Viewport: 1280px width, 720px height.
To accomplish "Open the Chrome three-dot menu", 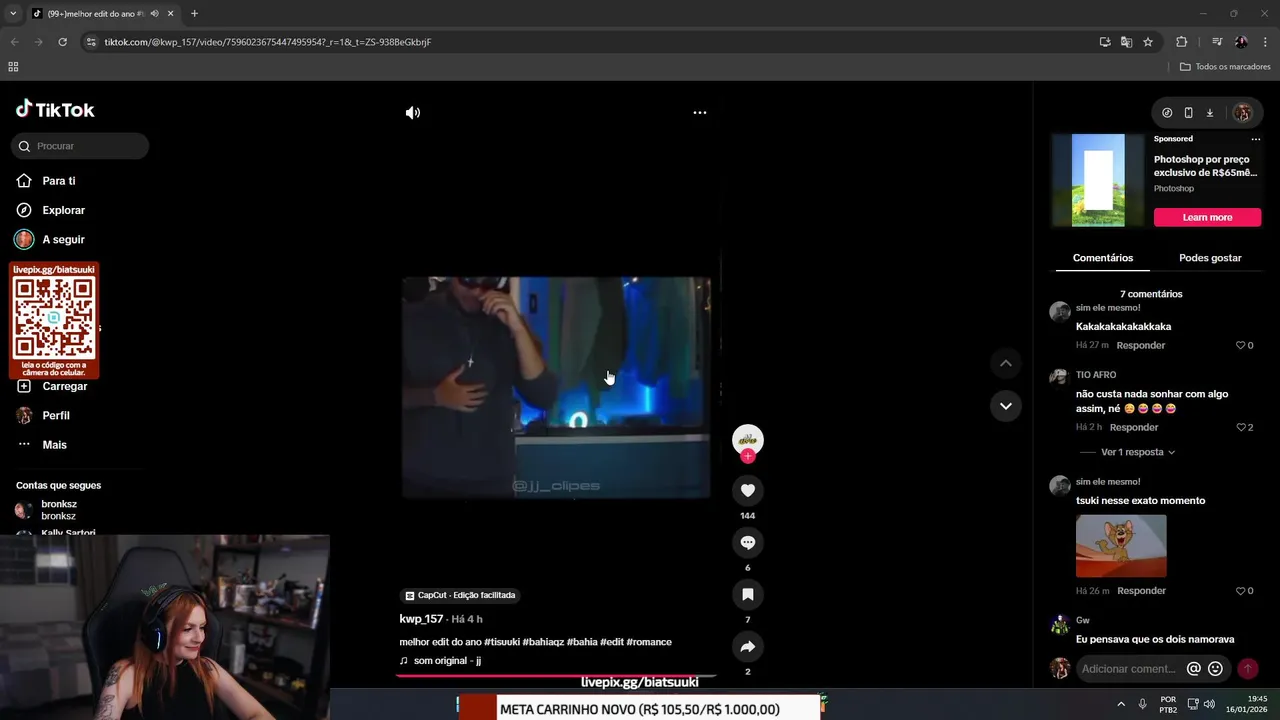I will pyautogui.click(x=1266, y=42).
